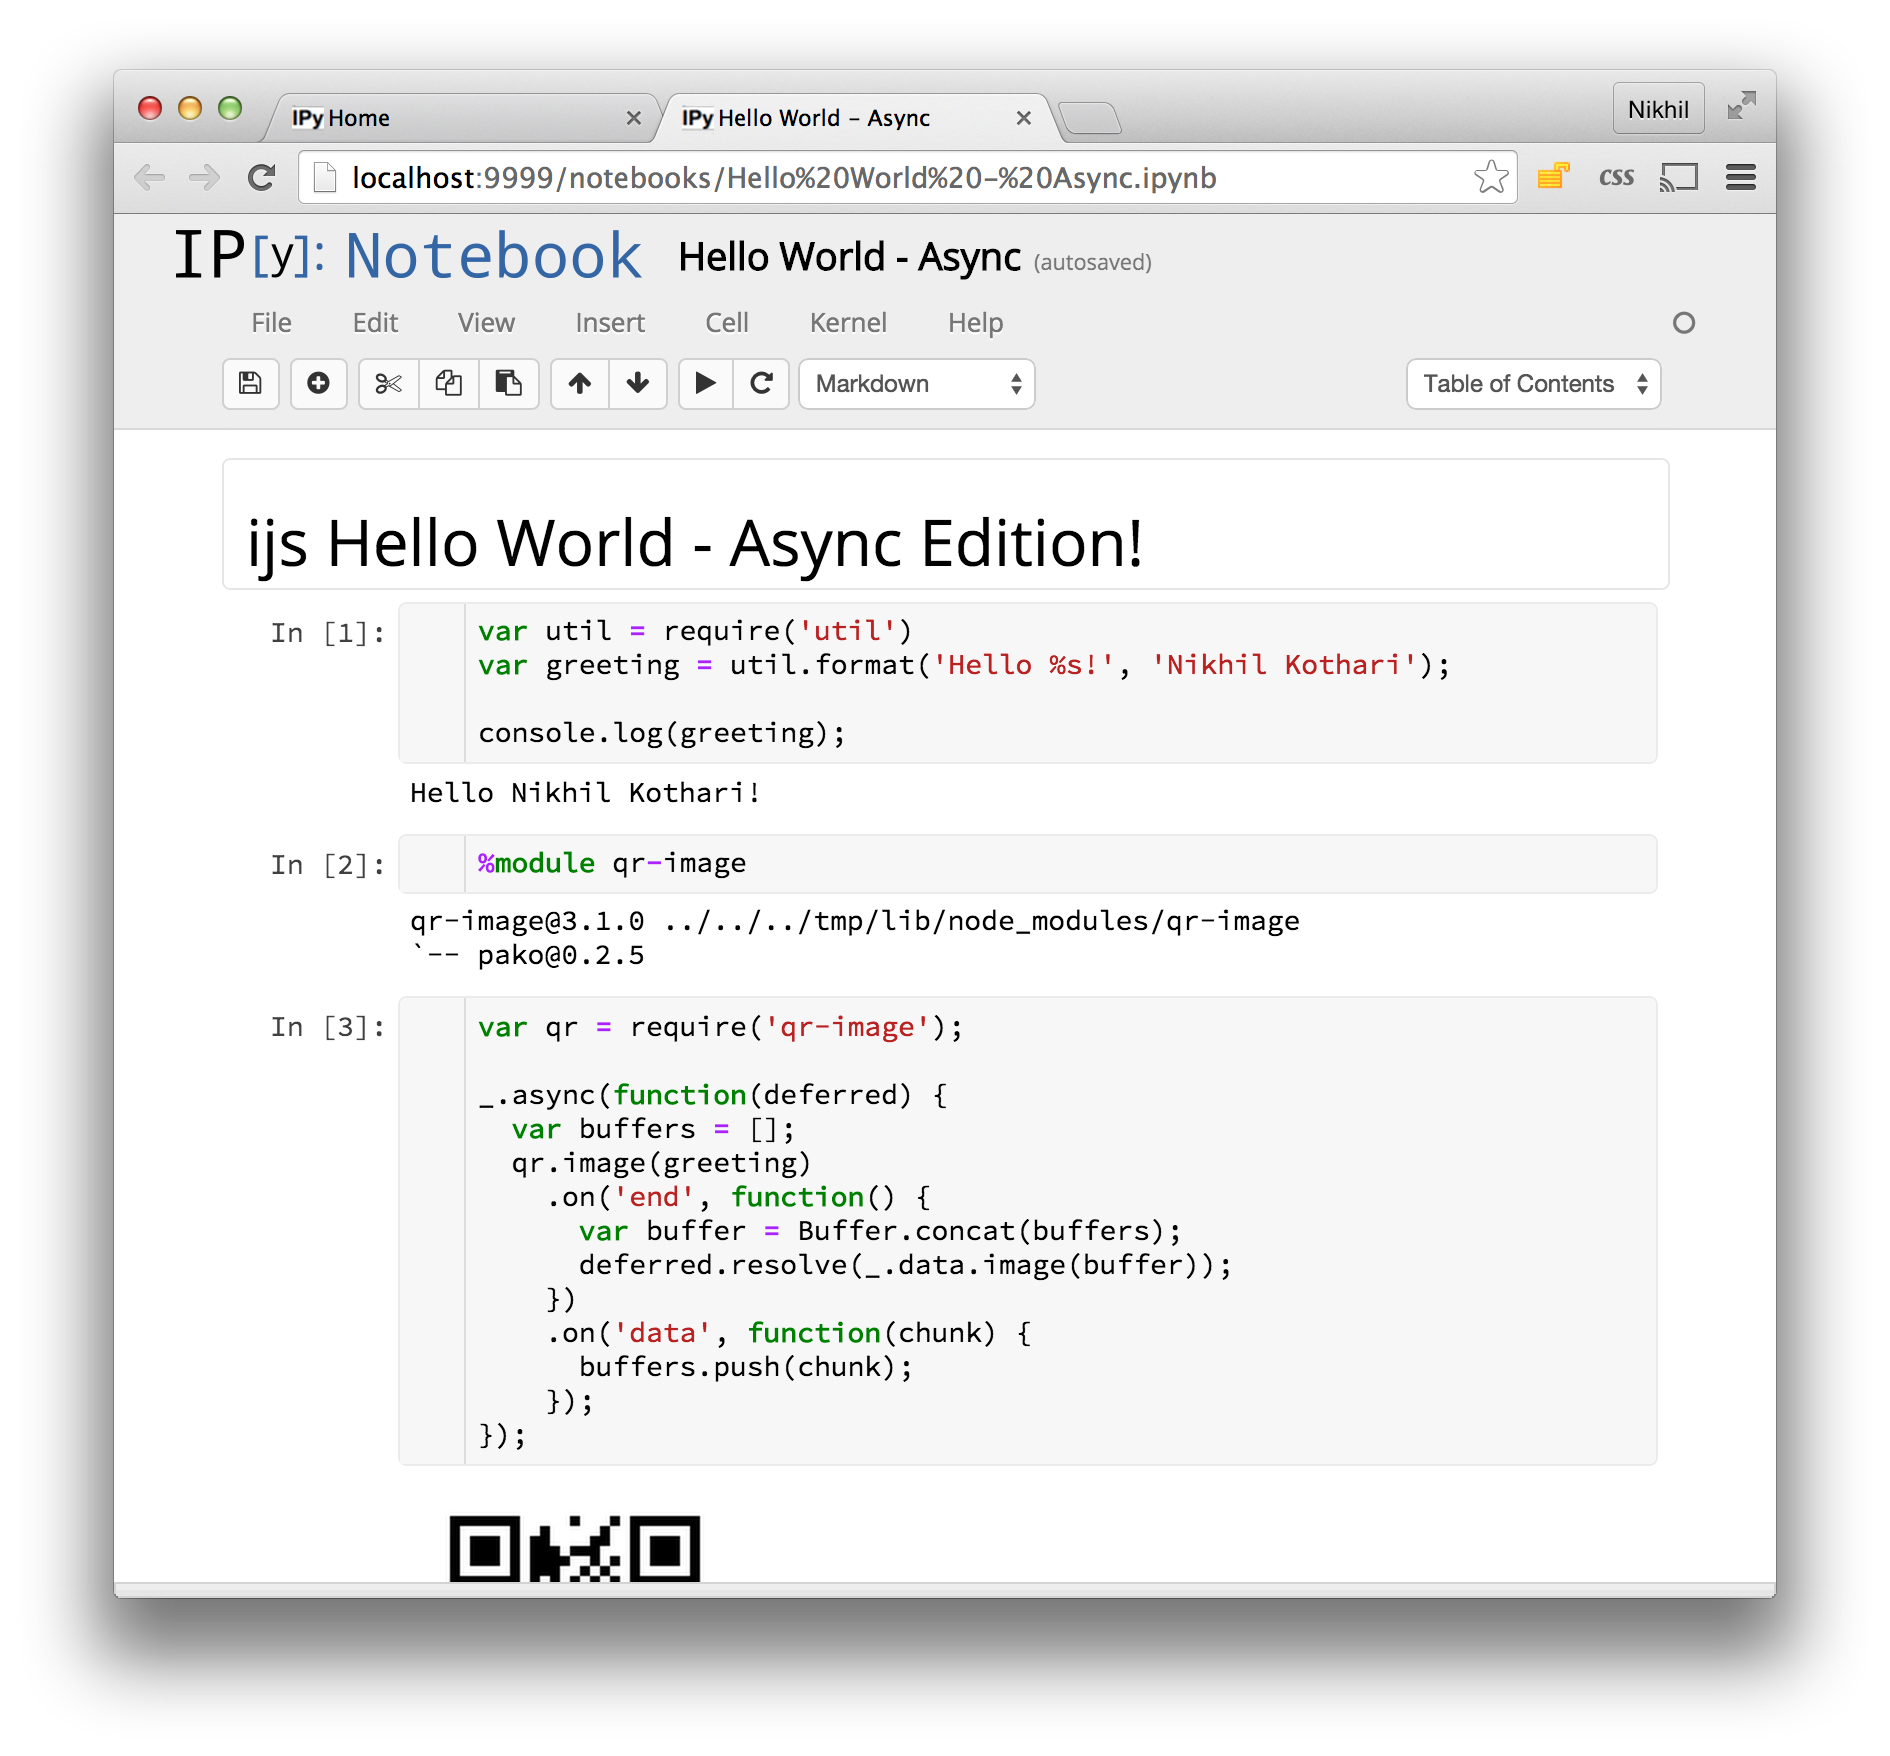Rename notebook by clicking Hello World - Async title
The width and height of the screenshot is (1890, 1756).
point(849,257)
